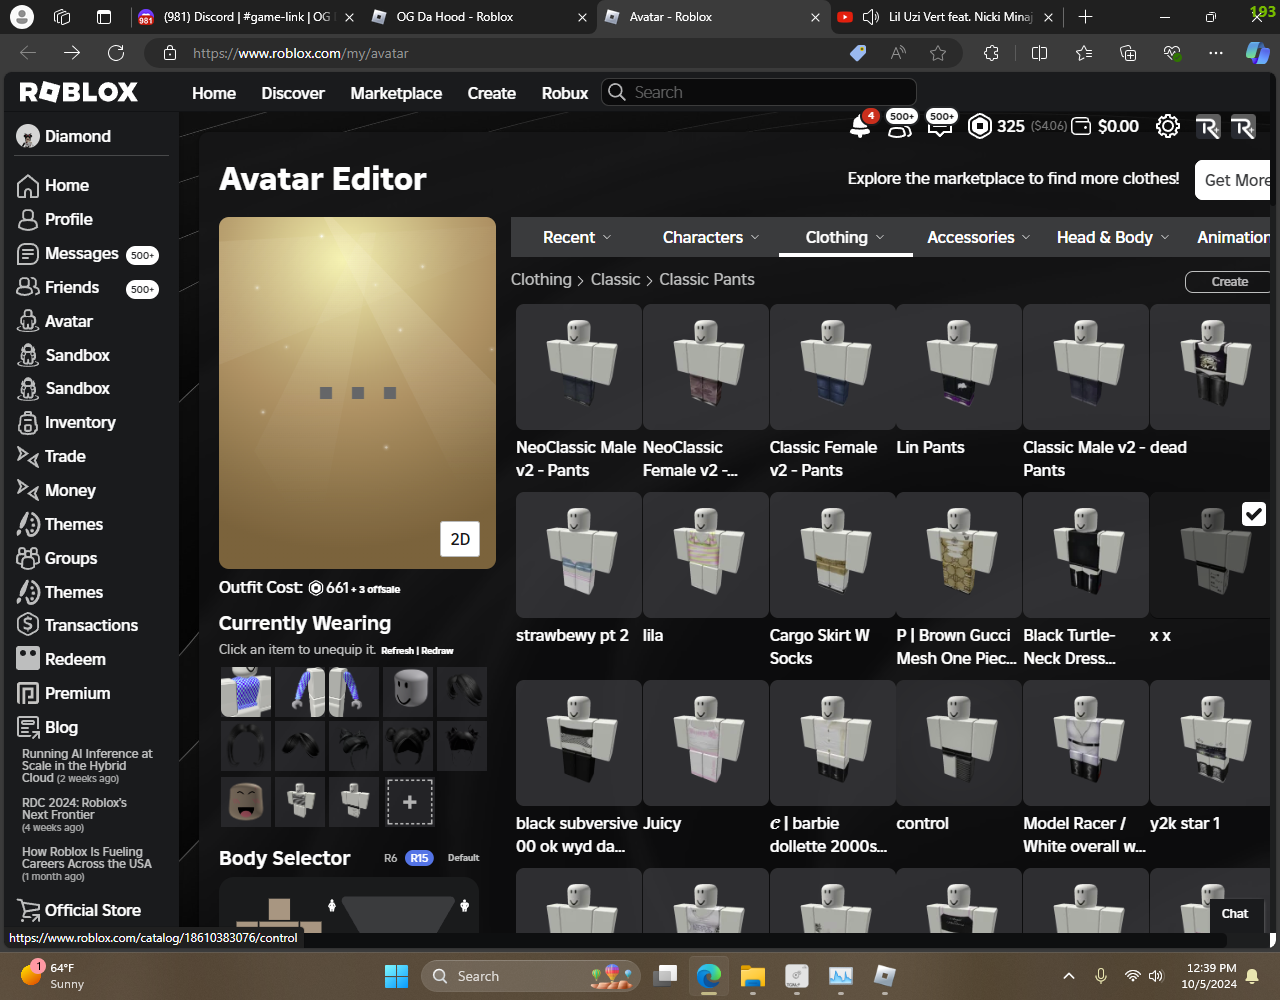Click the browser refresh button
1280x1000 pixels.
(x=116, y=53)
